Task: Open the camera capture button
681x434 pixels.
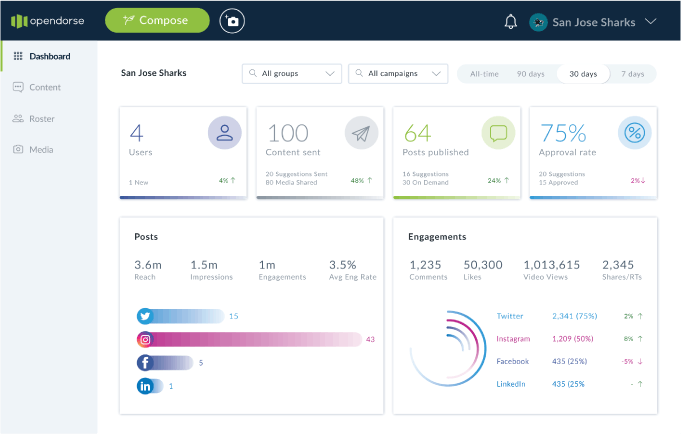Action: click(x=232, y=21)
